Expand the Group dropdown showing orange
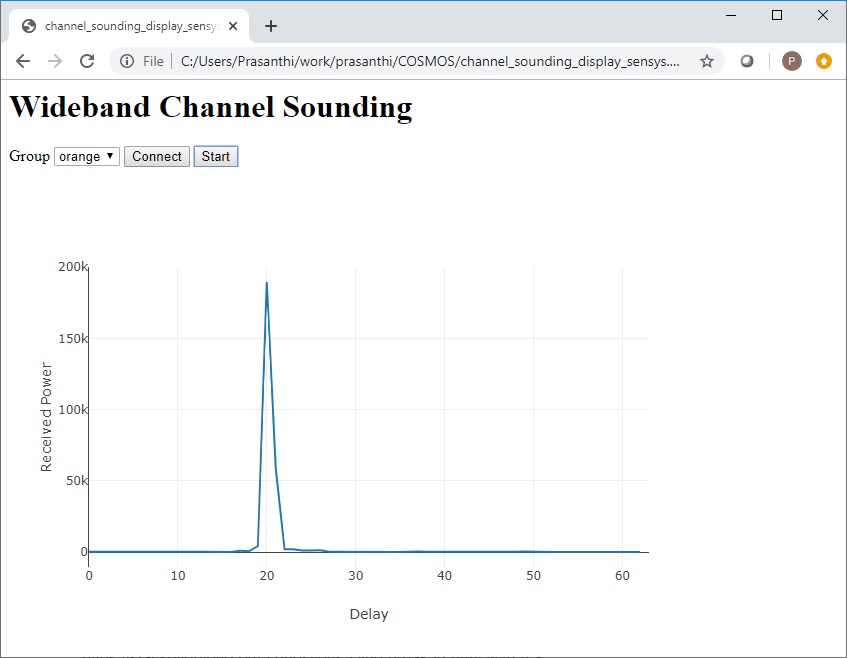This screenshot has height=658, width=847. coord(87,156)
